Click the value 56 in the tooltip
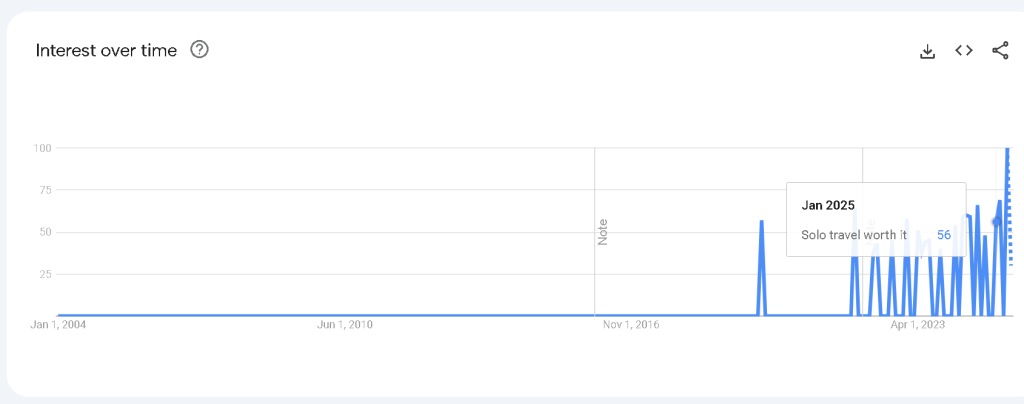The width and height of the screenshot is (1024, 404). (x=944, y=235)
